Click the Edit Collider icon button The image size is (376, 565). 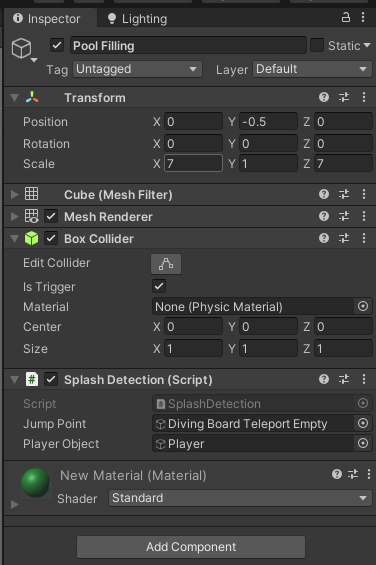tap(166, 264)
